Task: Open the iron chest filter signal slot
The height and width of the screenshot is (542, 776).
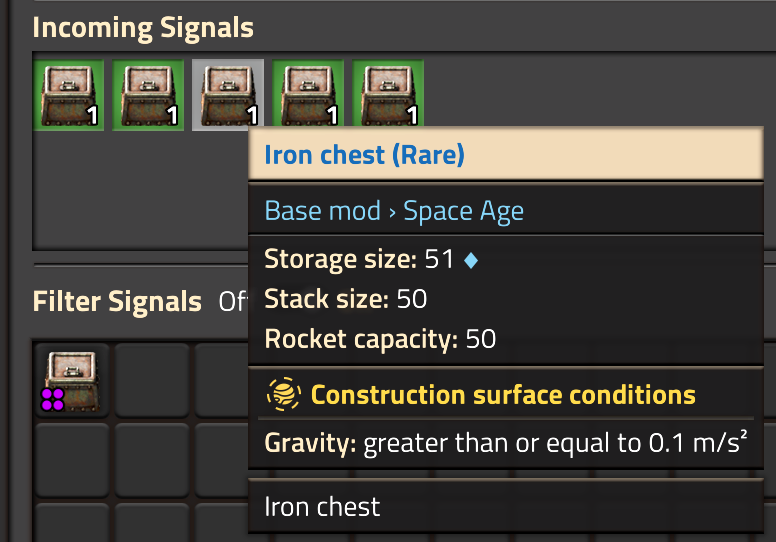Action: pyautogui.click(x=72, y=380)
